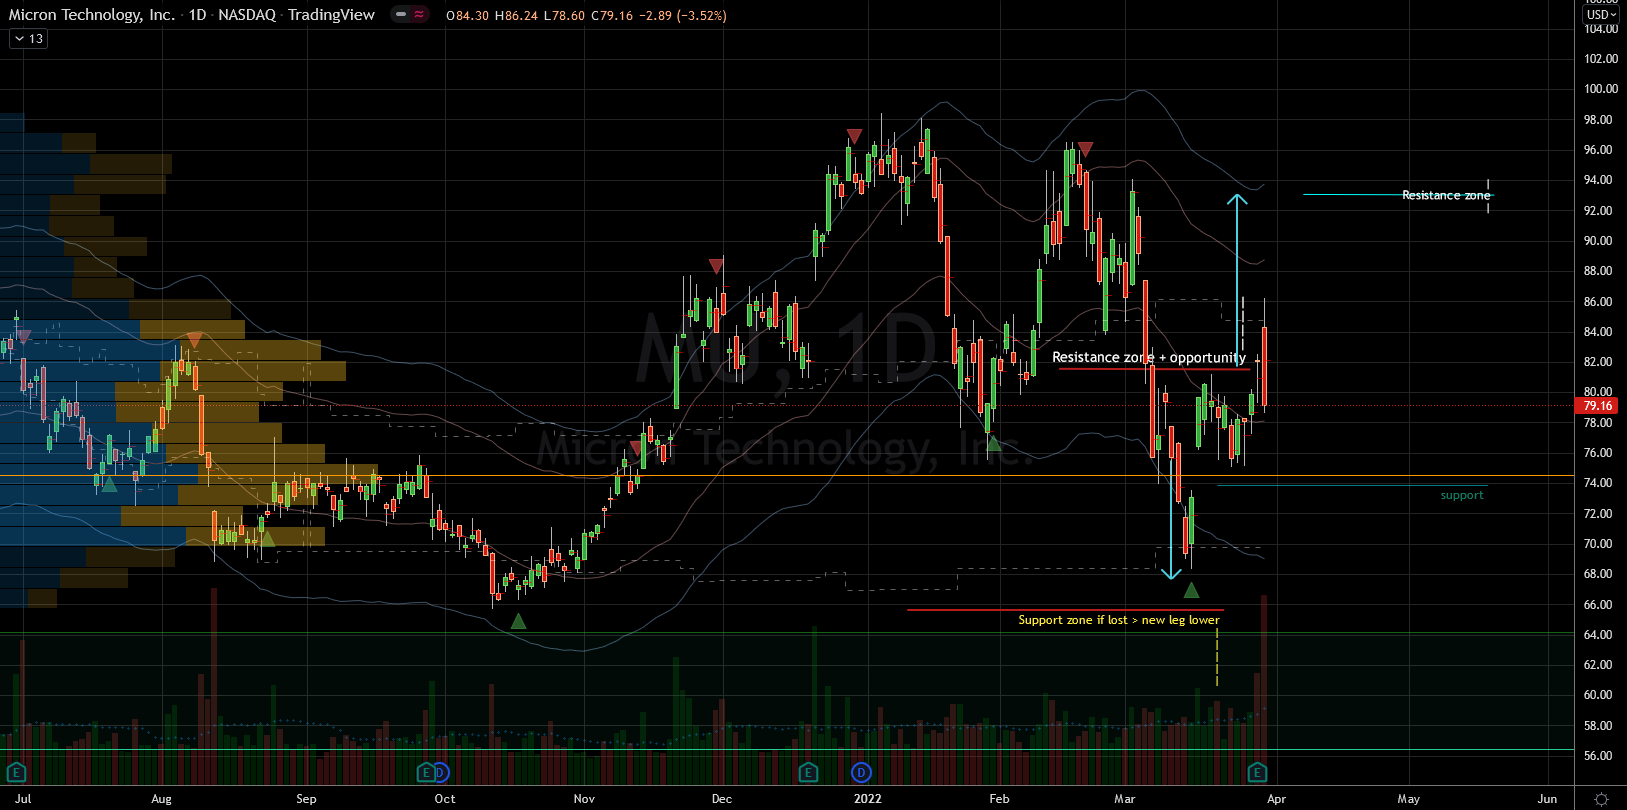This screenshot has height=810, width=1627.
Task: Select red down signal triangle in early July
Action: (x=24, y=336)
